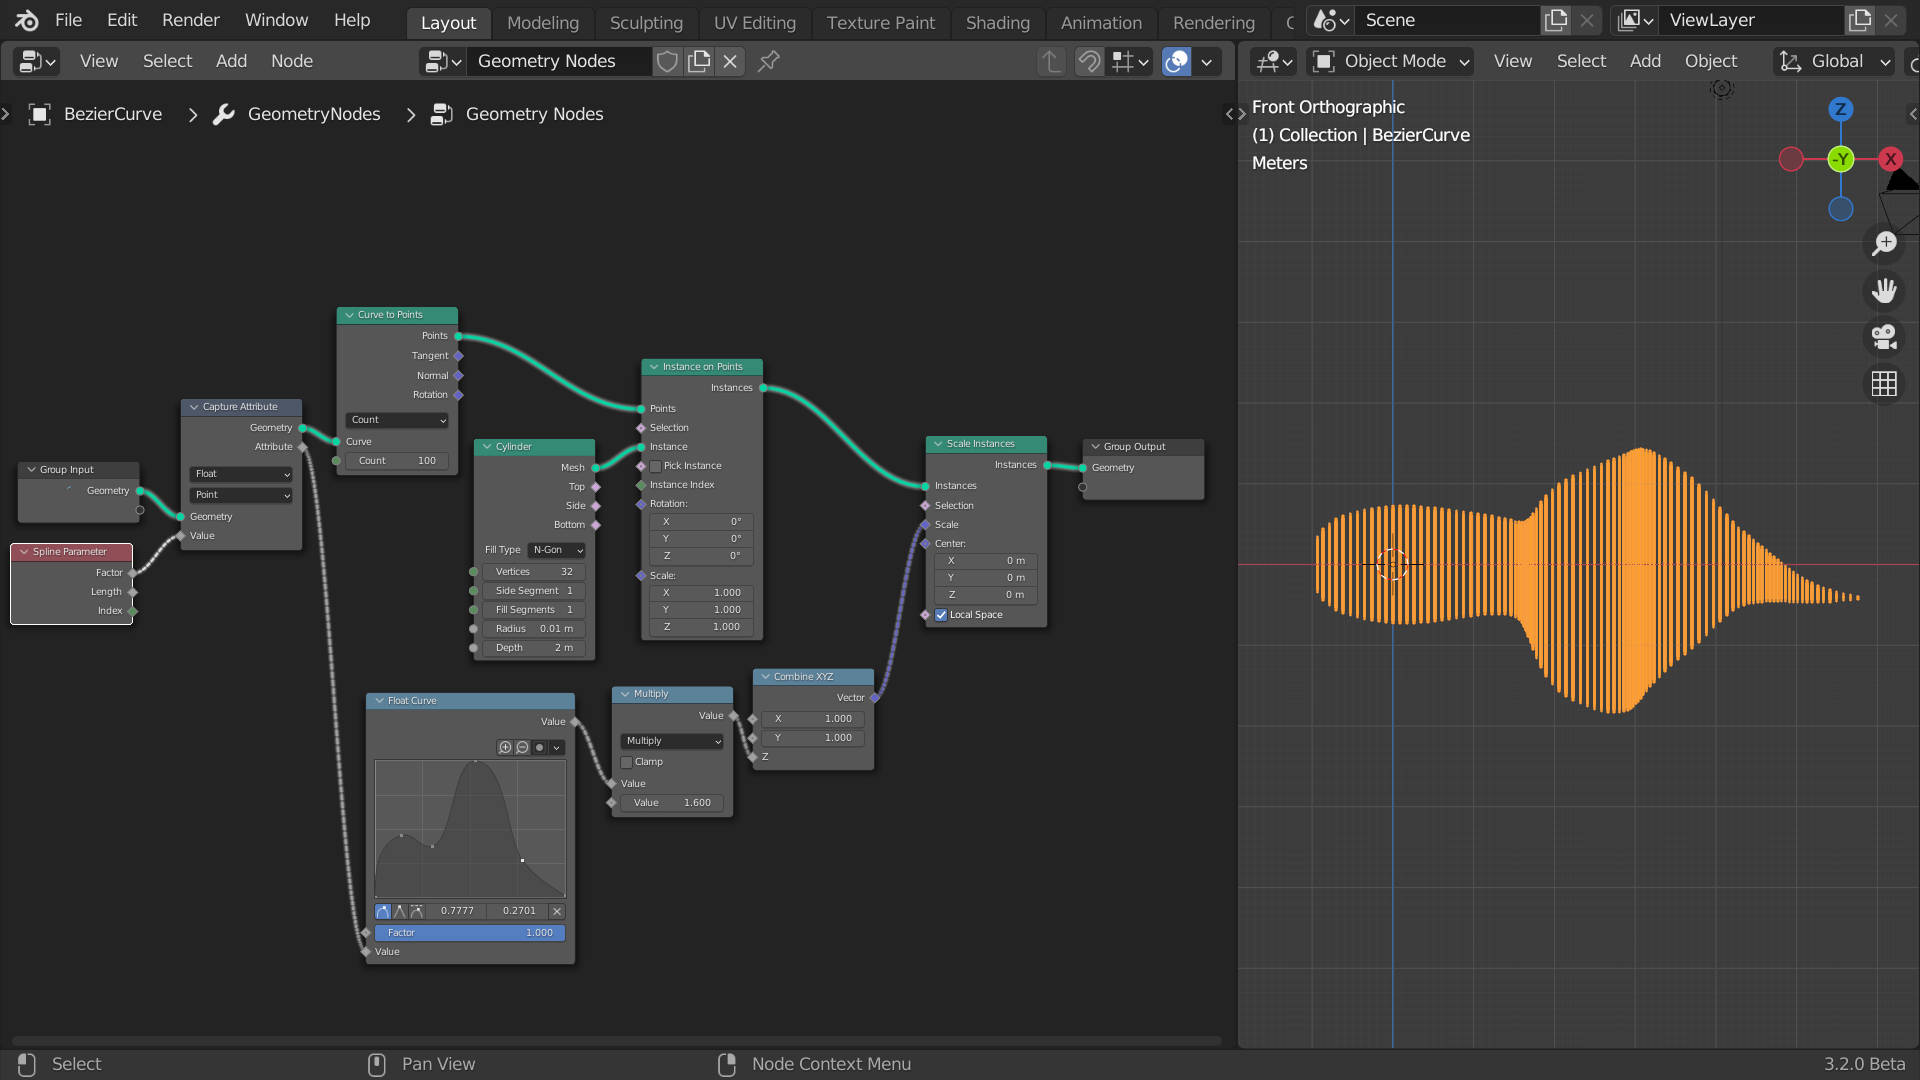
Task: Open the Add menu in the node editor
Action: pos(231,61)
